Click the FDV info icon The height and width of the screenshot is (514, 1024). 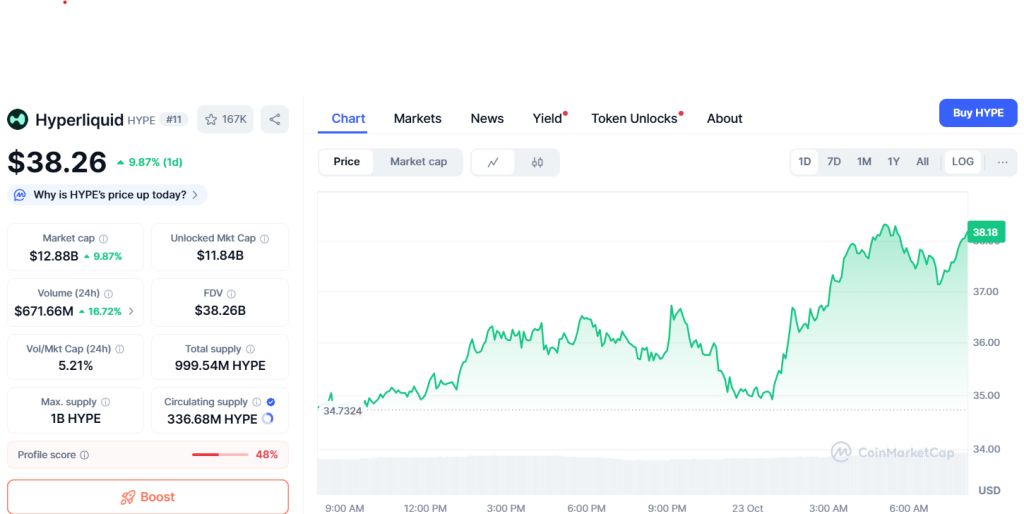pos(231,294)
